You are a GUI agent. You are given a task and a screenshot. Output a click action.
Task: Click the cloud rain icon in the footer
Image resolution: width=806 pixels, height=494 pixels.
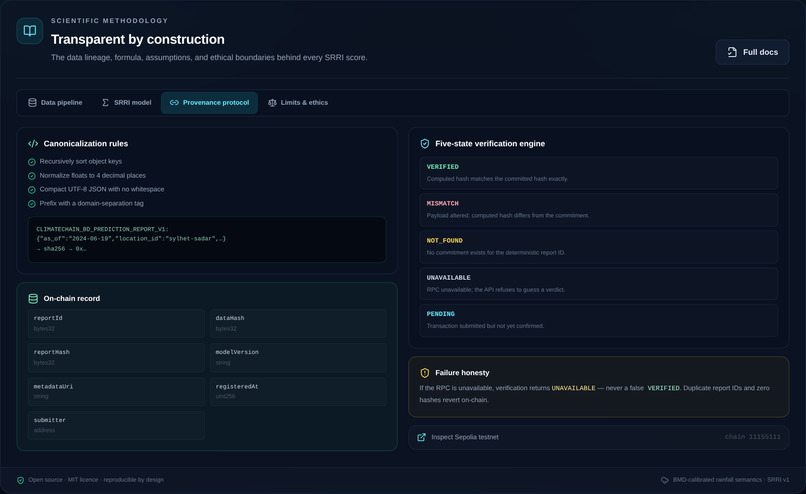pos(665,480)
